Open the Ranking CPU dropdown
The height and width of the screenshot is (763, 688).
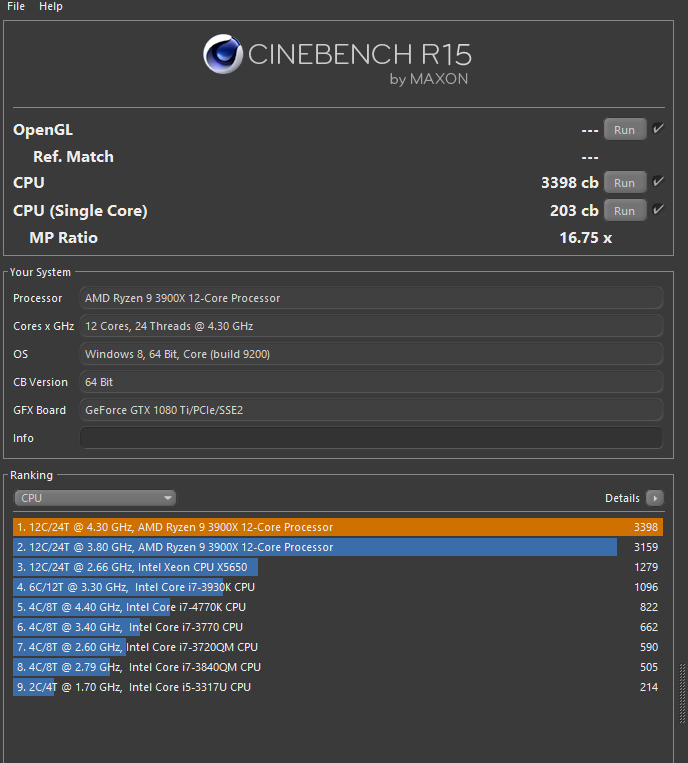click(95, 498)
